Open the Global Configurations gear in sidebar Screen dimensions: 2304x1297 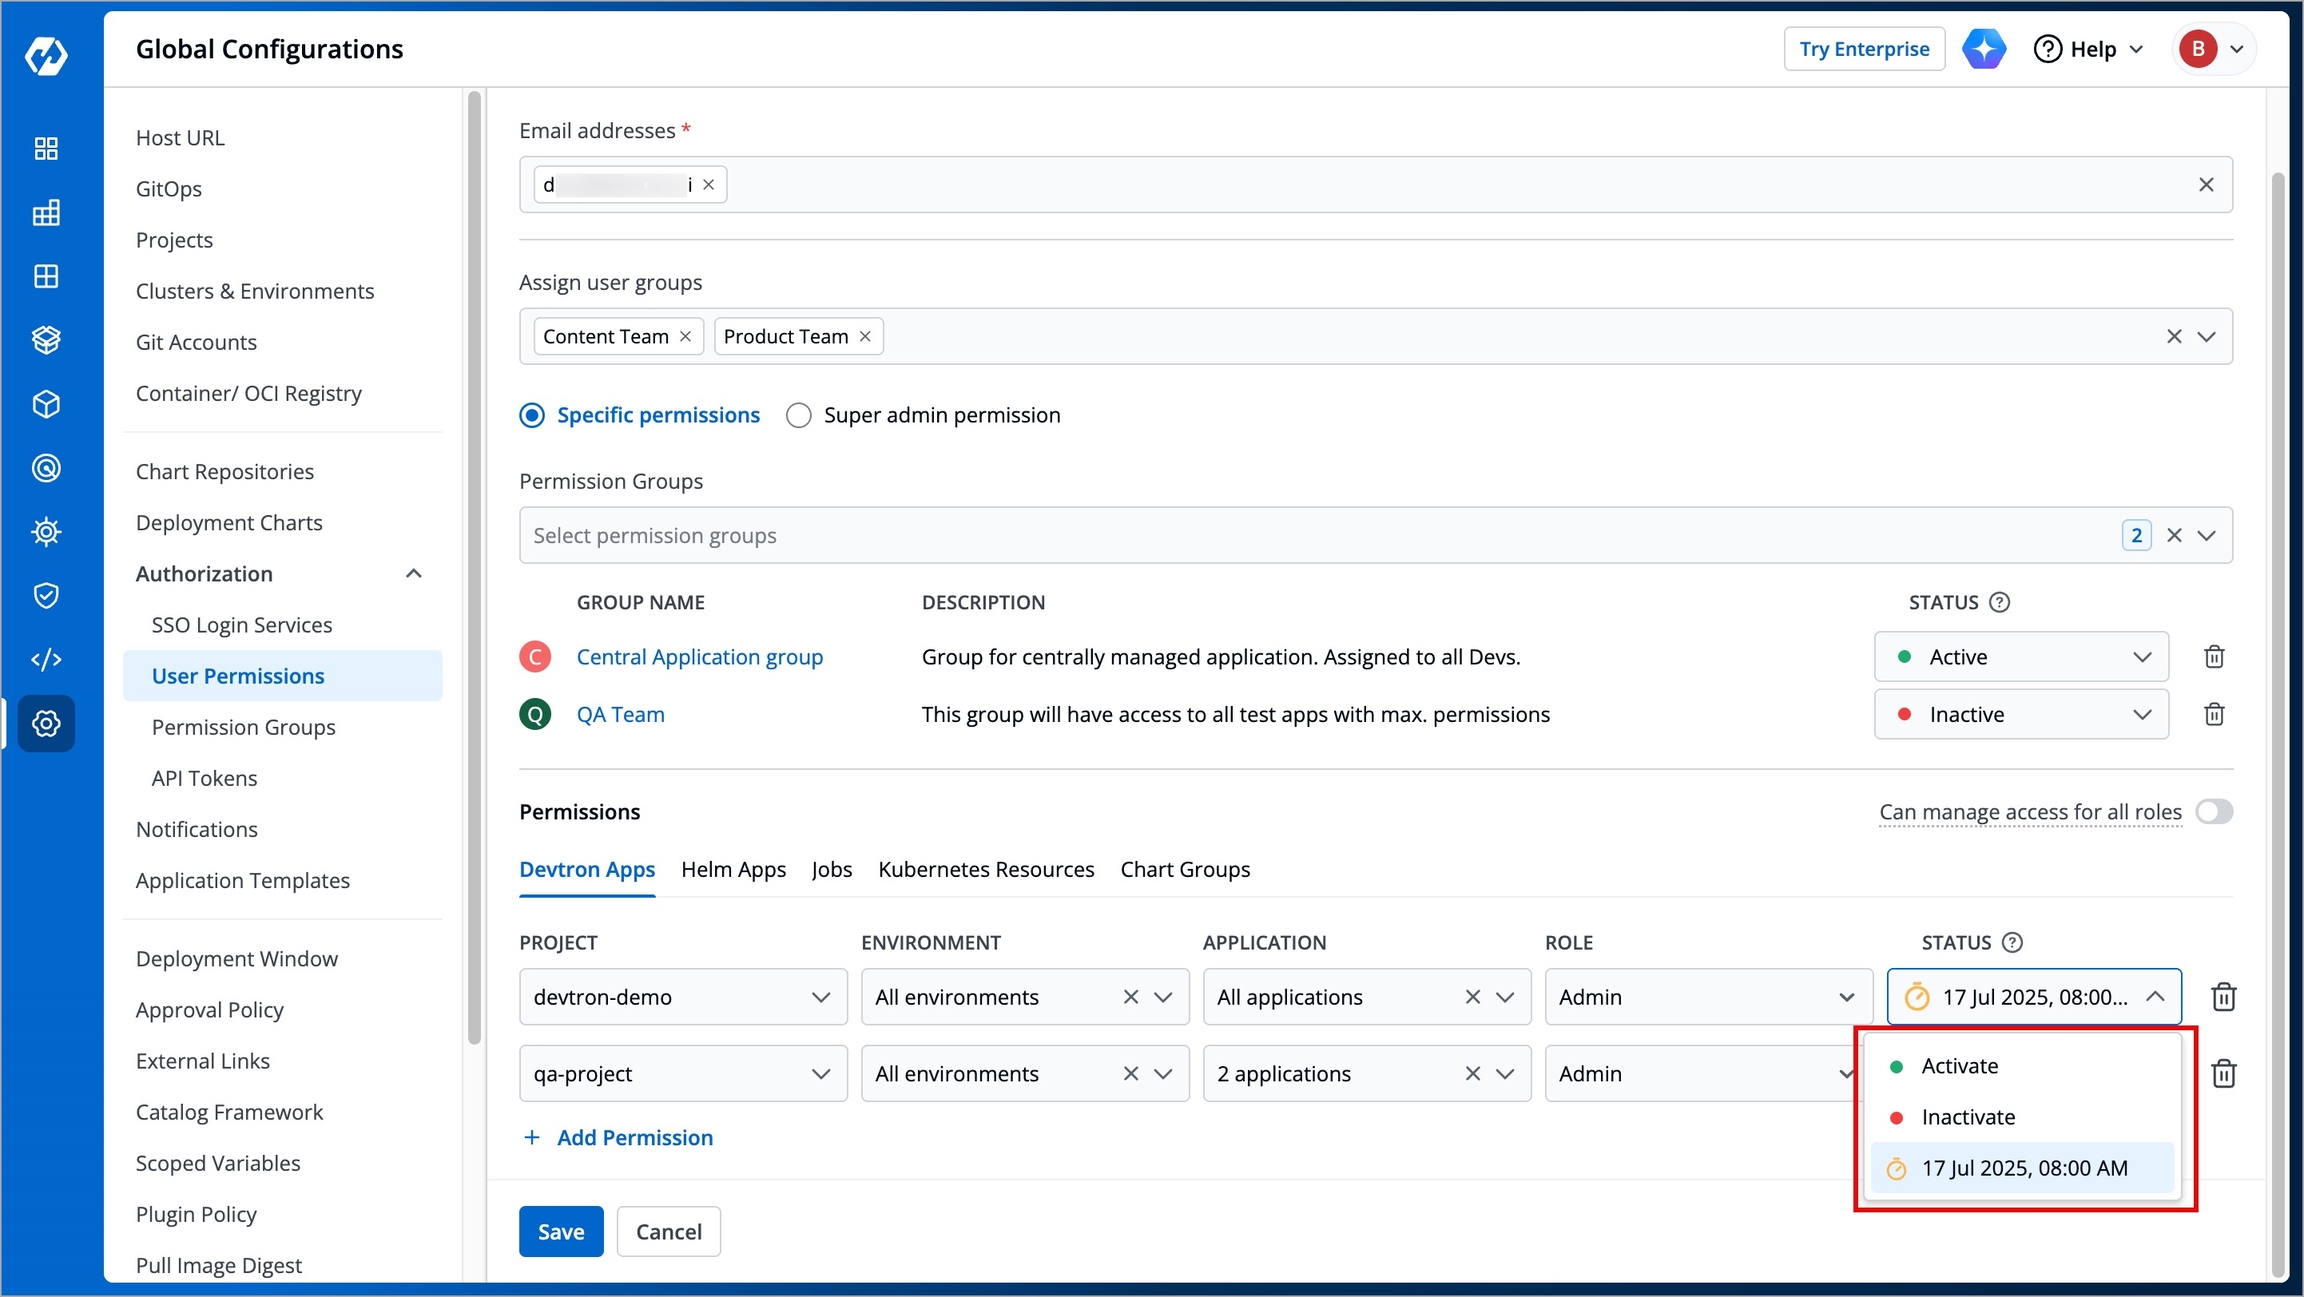pyautogui.click(x=46, y=723)
